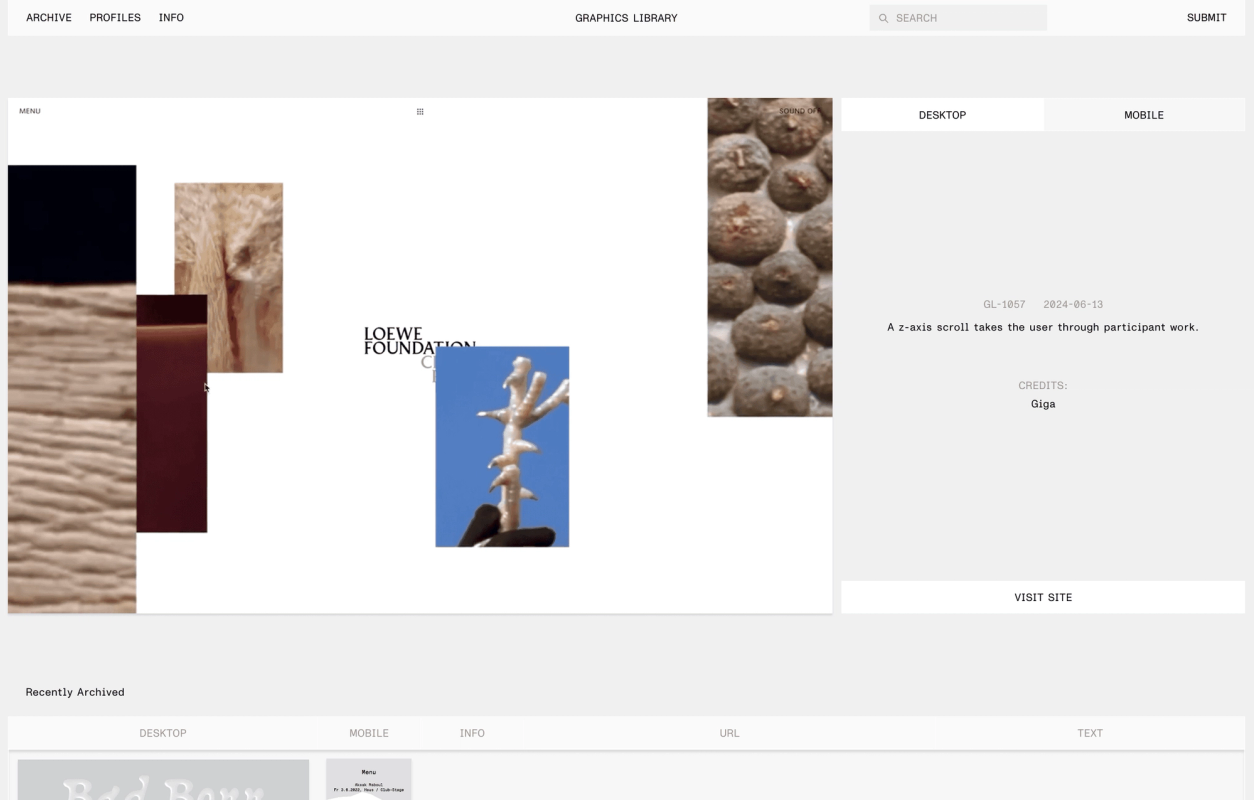1254x800 pixels.
Task: Open the Red Berry desktop thumbnail
Action: [x=163, y=780]
